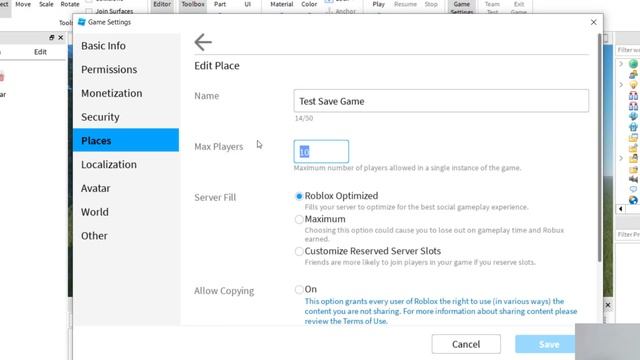Open the Security settings tab
640x360 pixels.
pos(126,117)
